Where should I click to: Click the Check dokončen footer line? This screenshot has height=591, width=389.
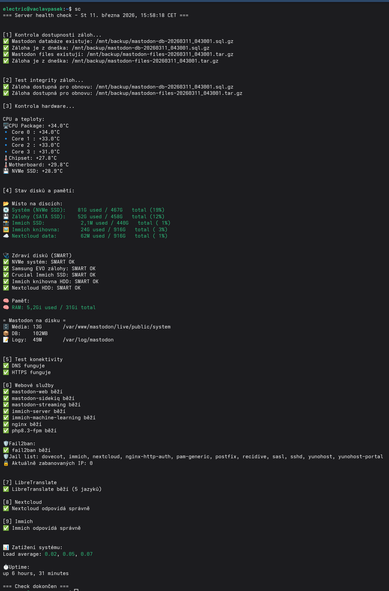tap(35, 586)
